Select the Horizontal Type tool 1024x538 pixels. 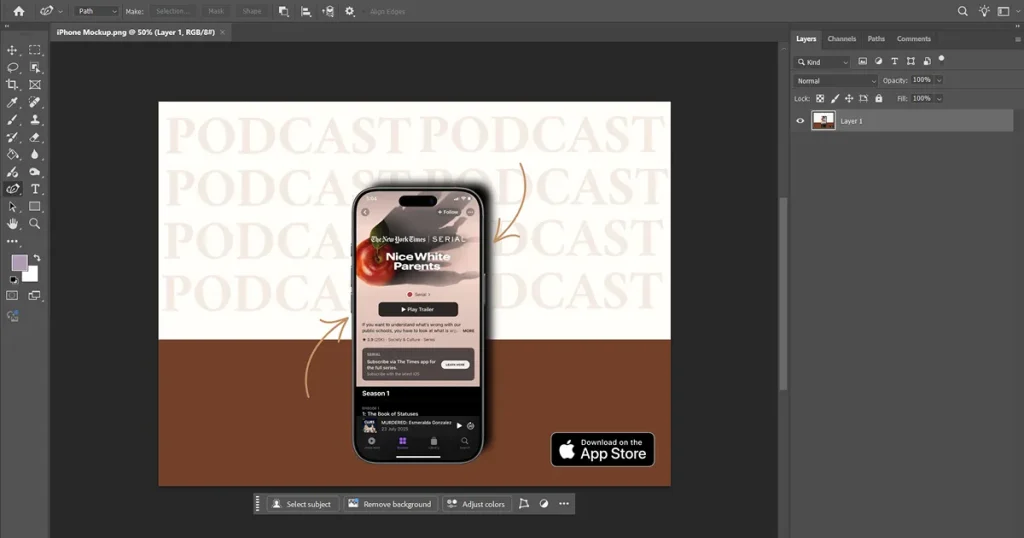(x=35, y=189)
